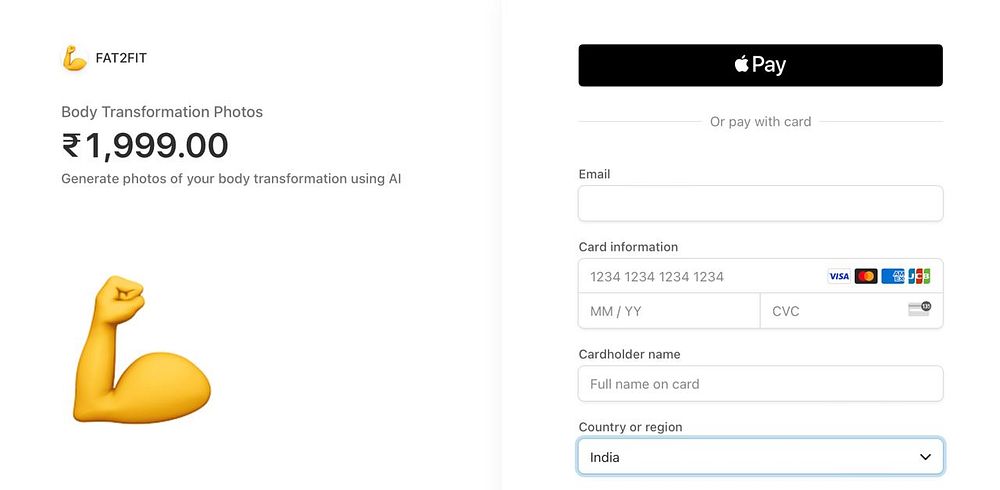Open the Country or region dropdown showing India
Image resolution: width=1000 pixels, height=490 pixels.
(x=760, y=457)
